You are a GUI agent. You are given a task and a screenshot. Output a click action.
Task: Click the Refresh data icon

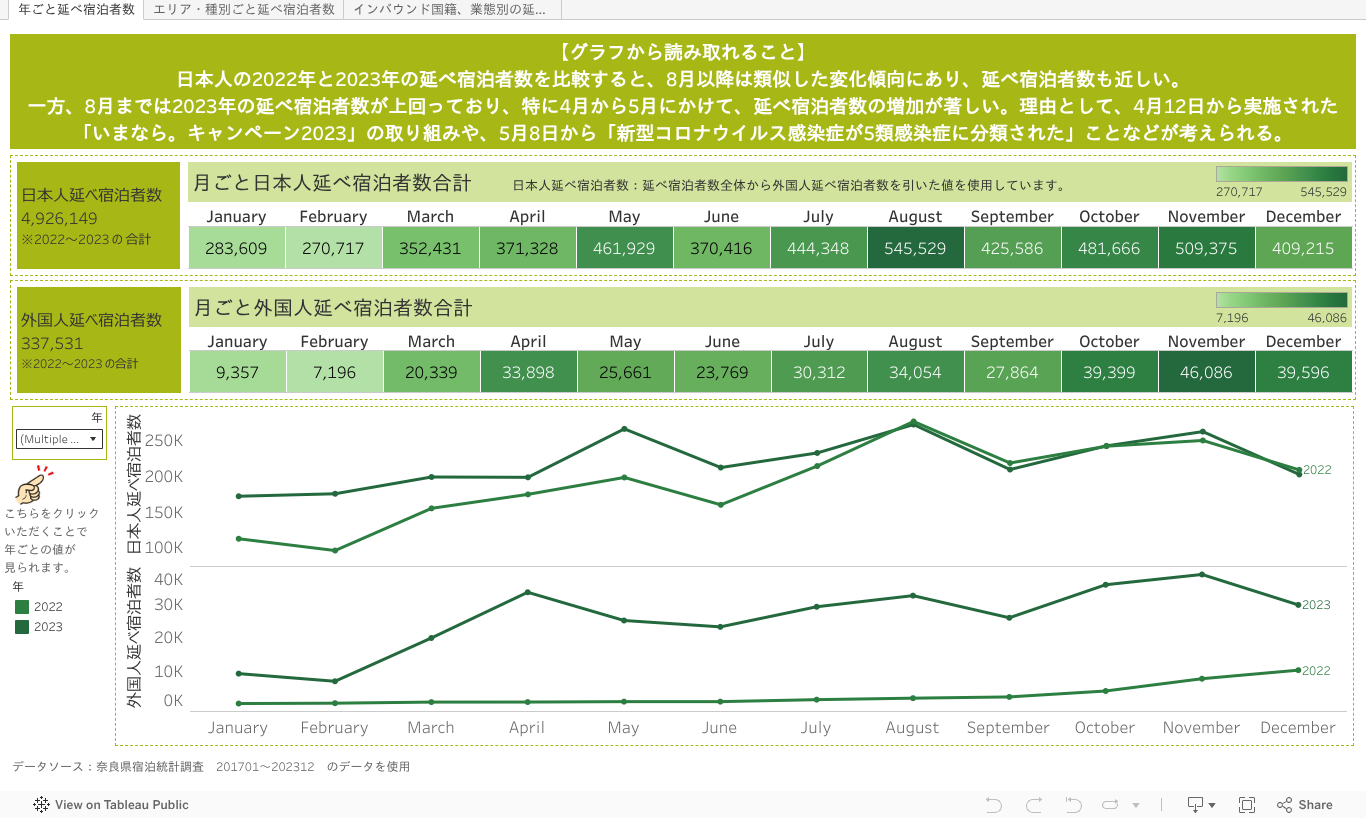[1111, 805]
